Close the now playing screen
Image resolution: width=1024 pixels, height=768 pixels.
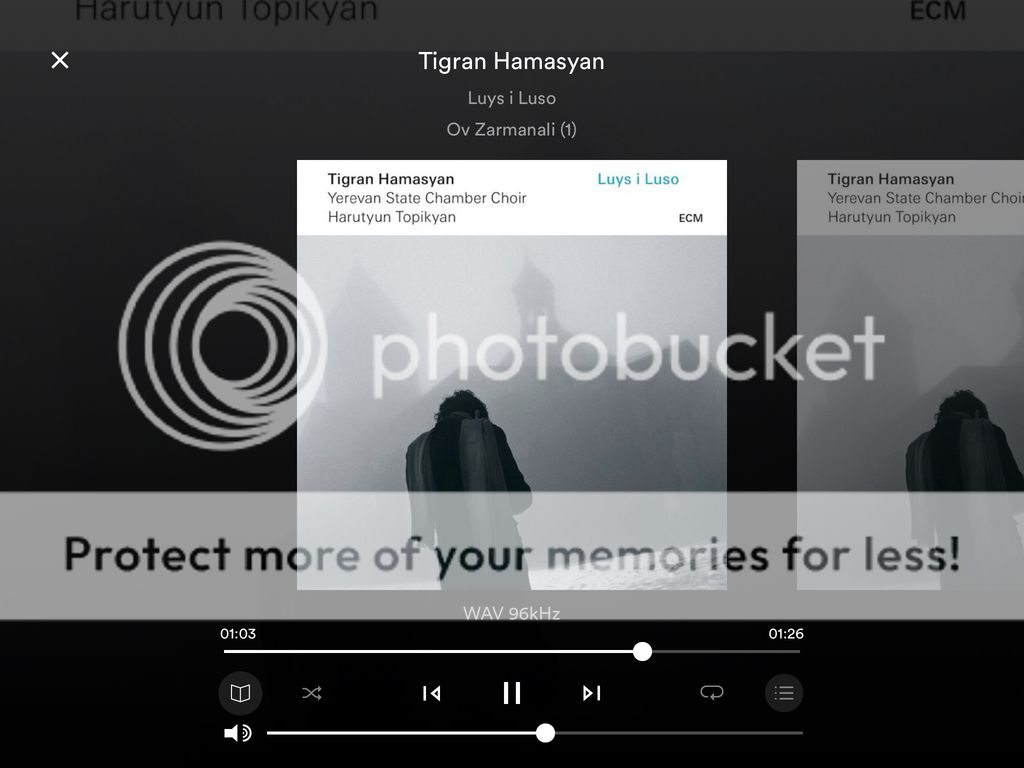(x=60, y=60)
